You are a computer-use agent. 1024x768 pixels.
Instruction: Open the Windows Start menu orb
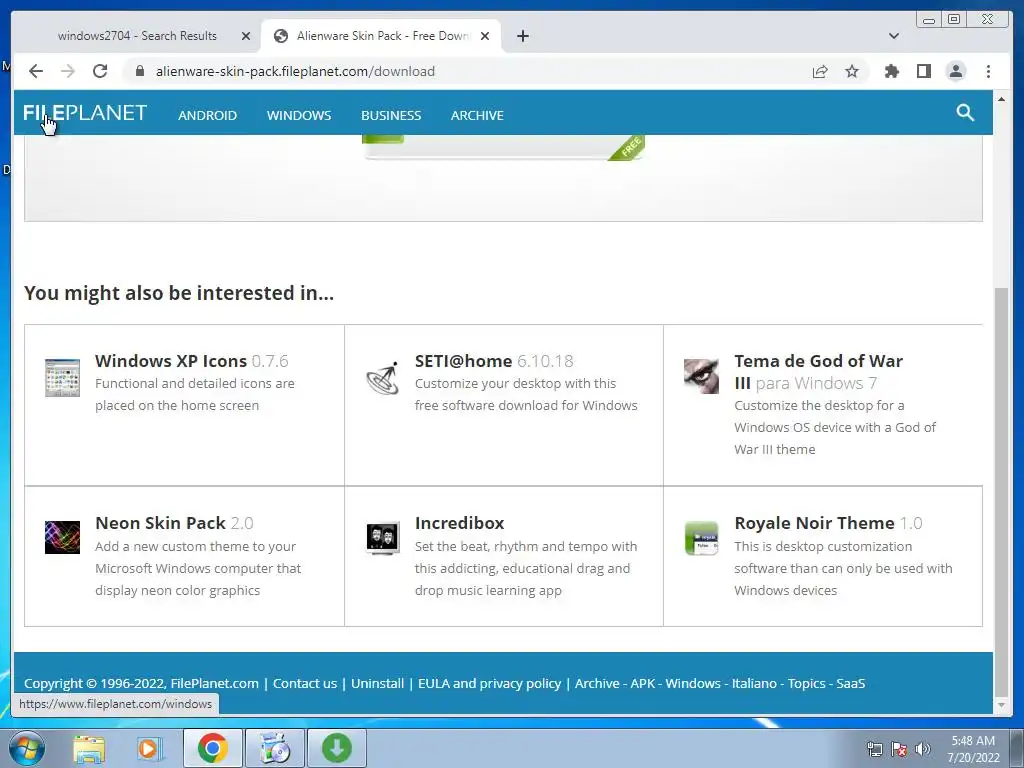[x=26, y=748]
